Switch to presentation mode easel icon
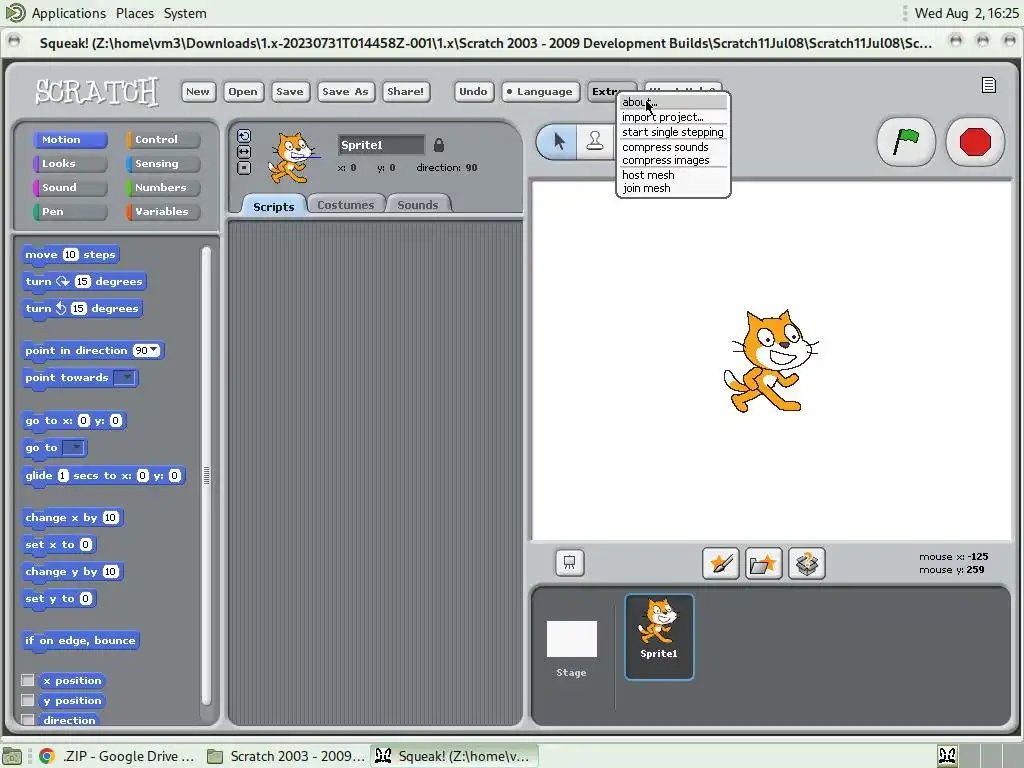1024x768 pixels. [569, 563]
